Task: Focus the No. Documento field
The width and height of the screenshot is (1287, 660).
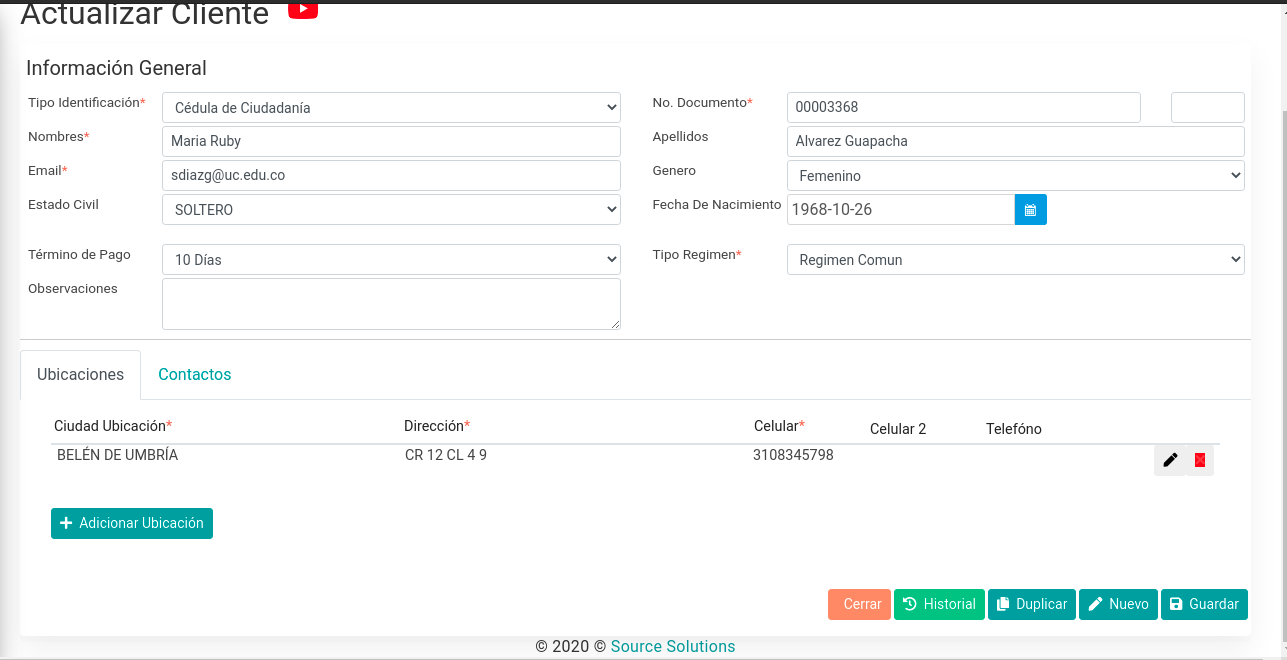Action: 964,108
